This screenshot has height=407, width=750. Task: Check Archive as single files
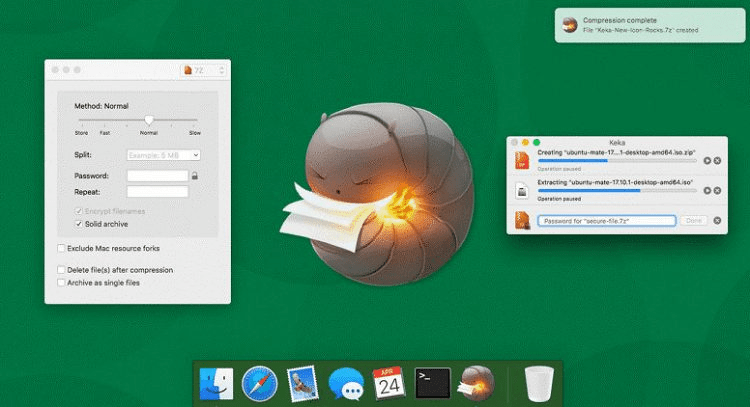61,283
